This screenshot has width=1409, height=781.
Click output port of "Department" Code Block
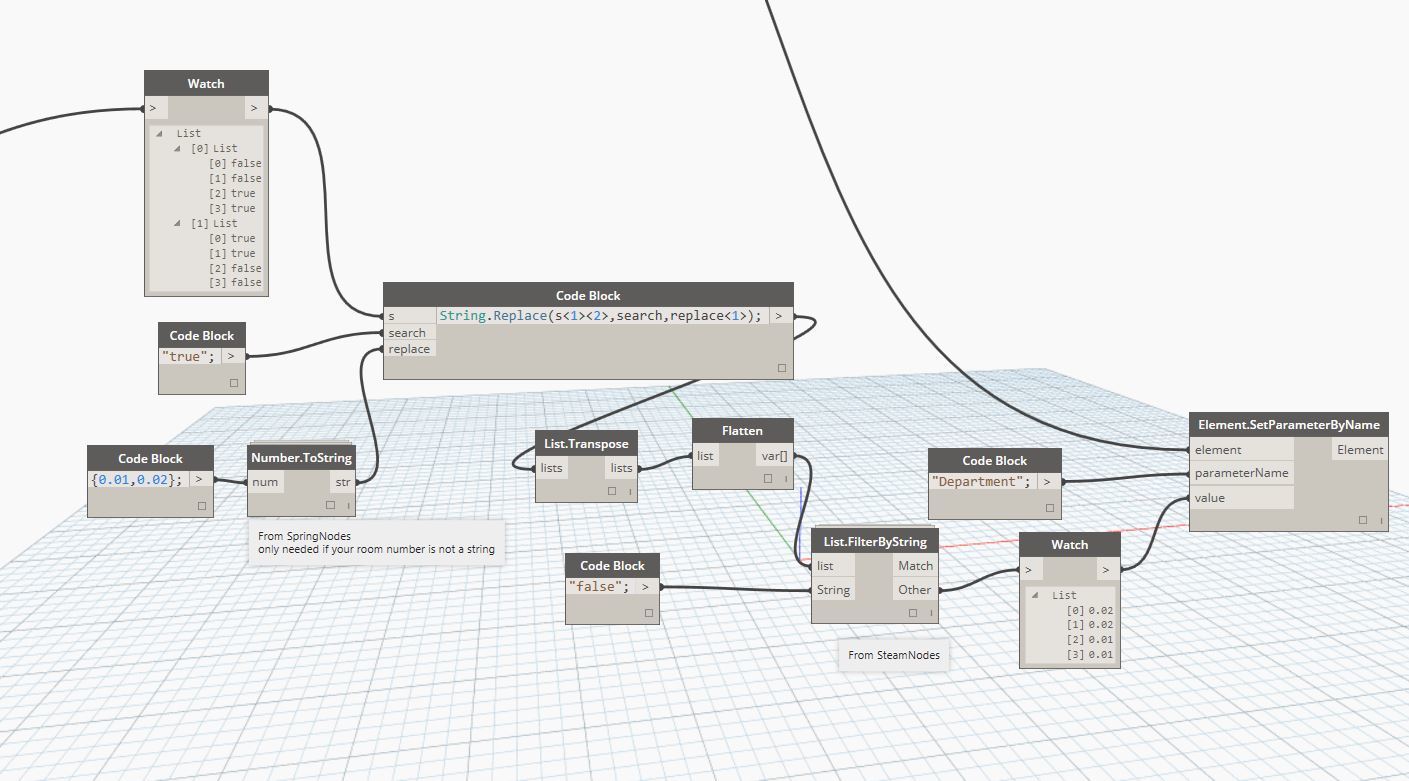[x=1048, y=481]
